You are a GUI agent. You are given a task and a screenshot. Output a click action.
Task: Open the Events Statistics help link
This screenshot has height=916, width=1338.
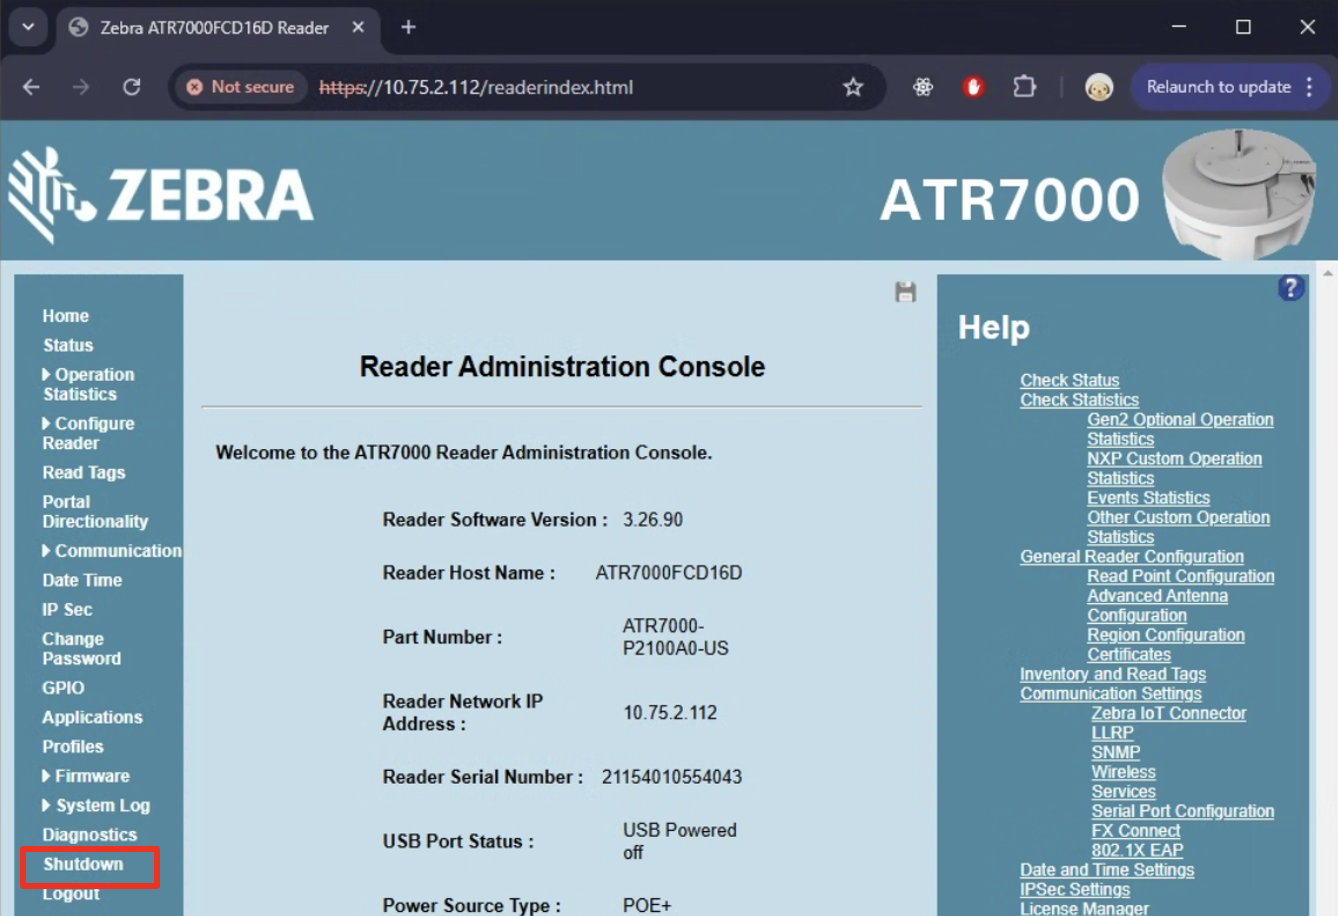point(1148,498)
